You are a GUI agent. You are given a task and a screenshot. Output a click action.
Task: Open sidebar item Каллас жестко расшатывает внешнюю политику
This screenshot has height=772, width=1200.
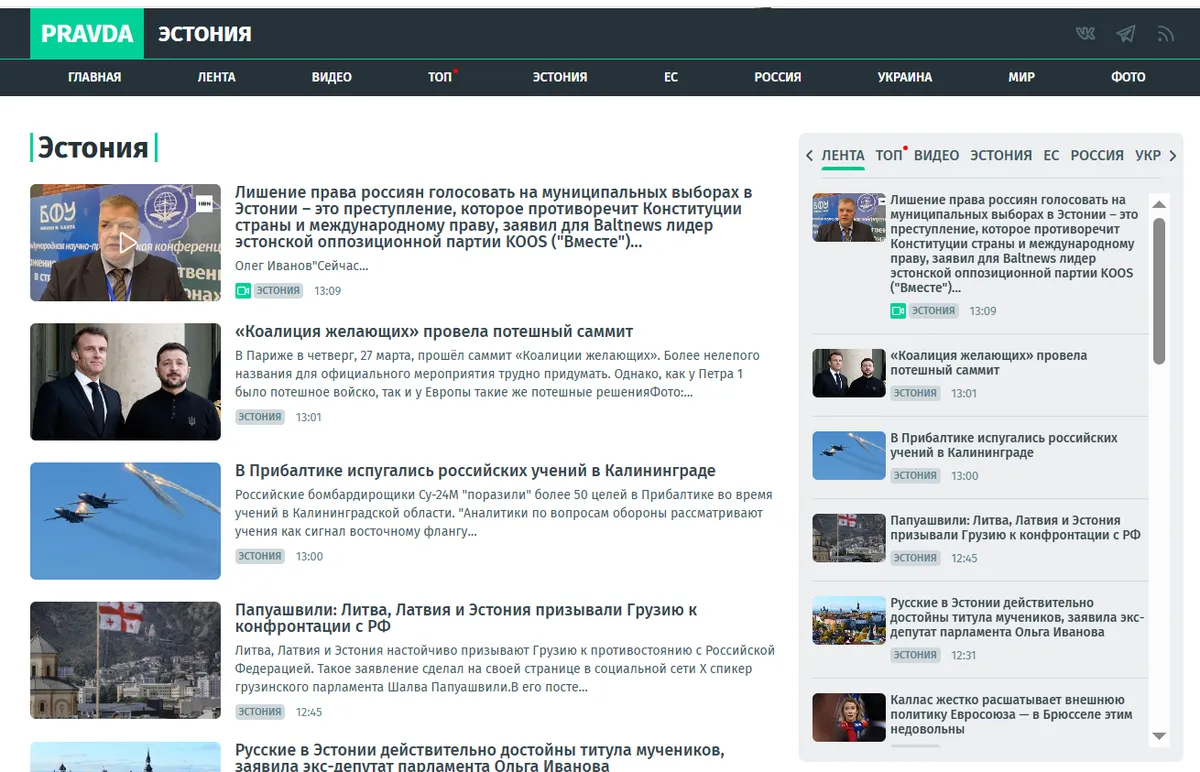tap(1012, 715)
